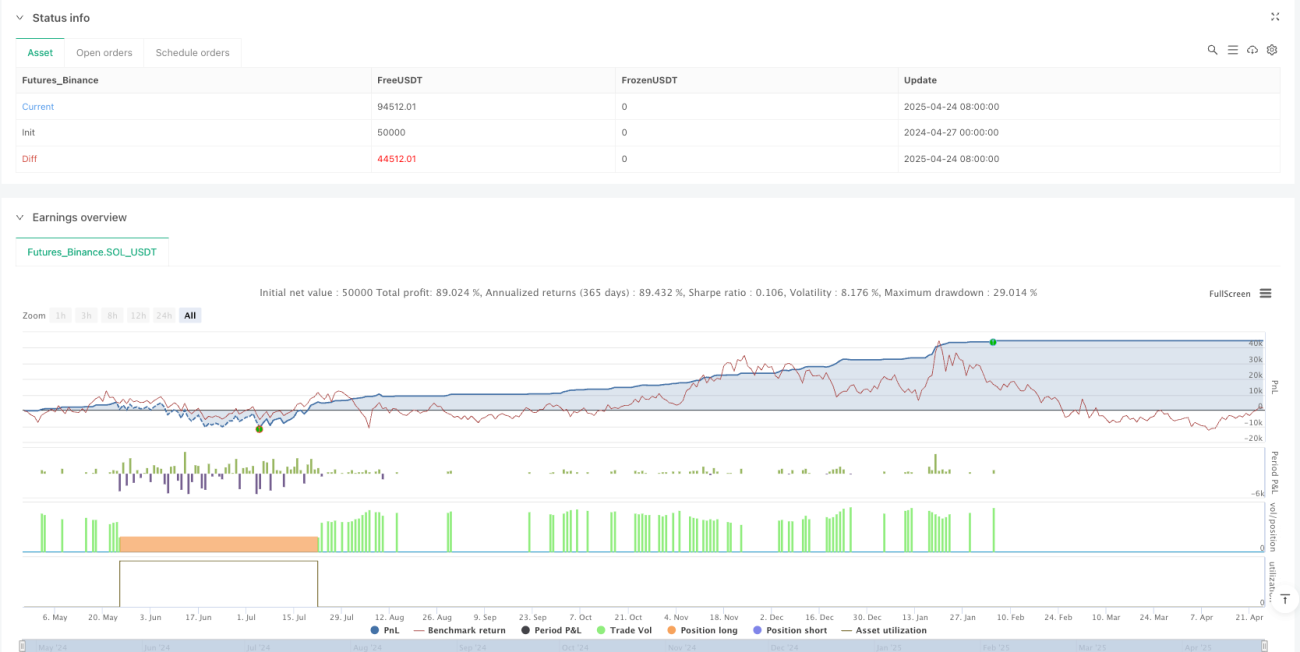The height and width of the screenshot is (652, 1300).
Task: Click the chart range navigator bar at the bottom
Action: tap(650, 646)
